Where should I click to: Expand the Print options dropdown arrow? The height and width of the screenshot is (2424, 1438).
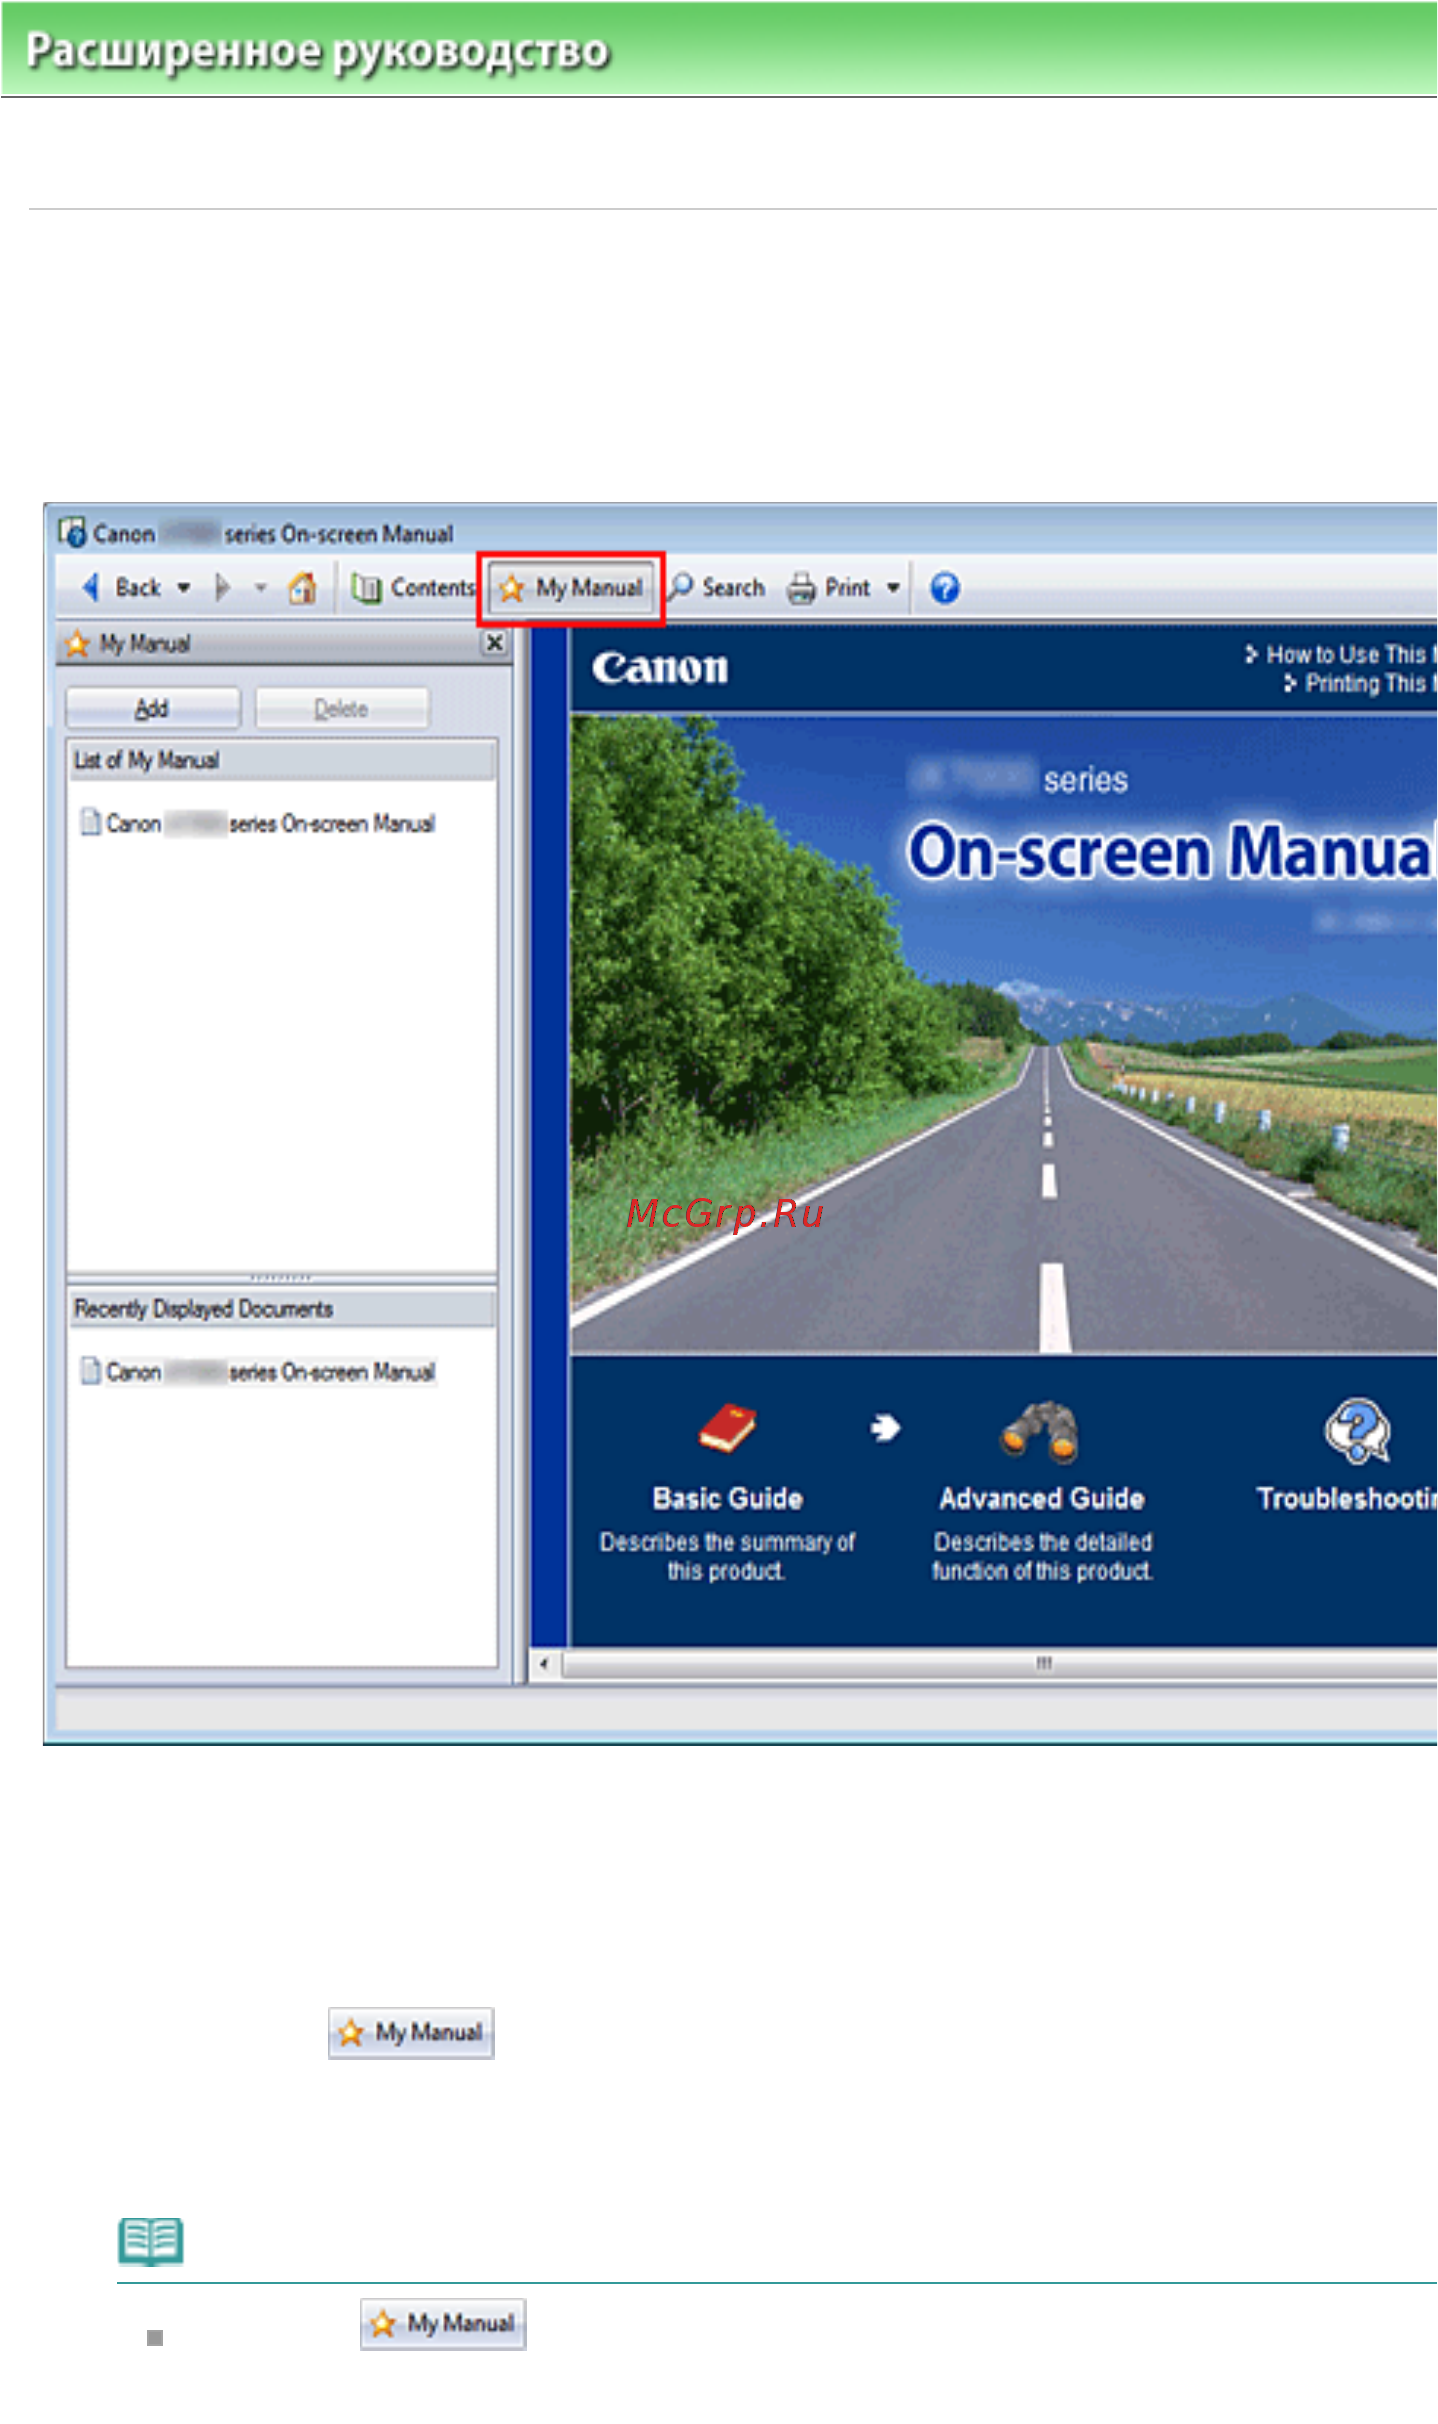click(893, 588)
